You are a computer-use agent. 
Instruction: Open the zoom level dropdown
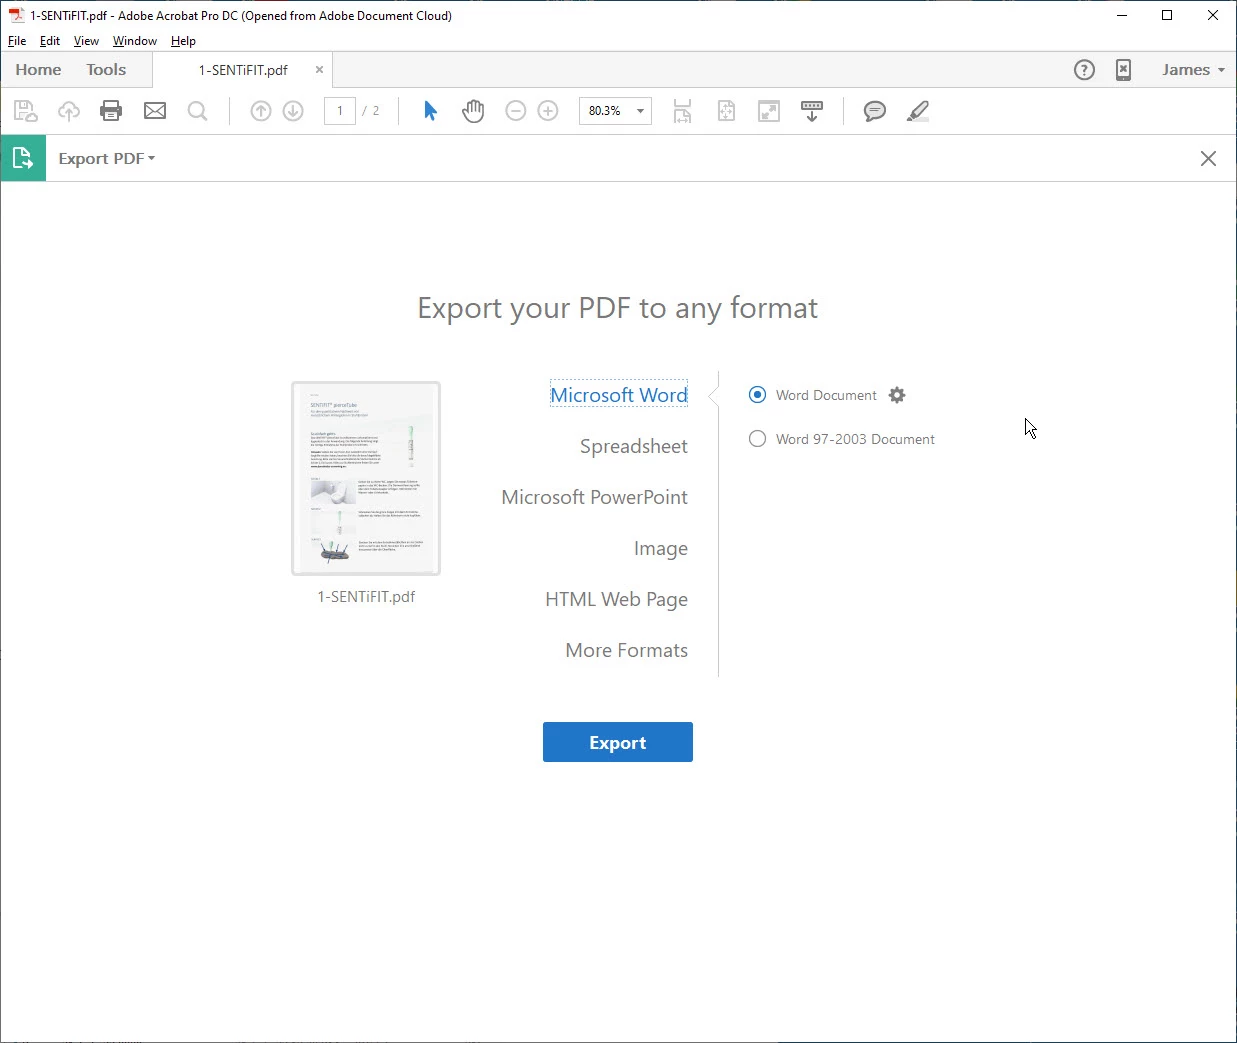pos(640,111)
